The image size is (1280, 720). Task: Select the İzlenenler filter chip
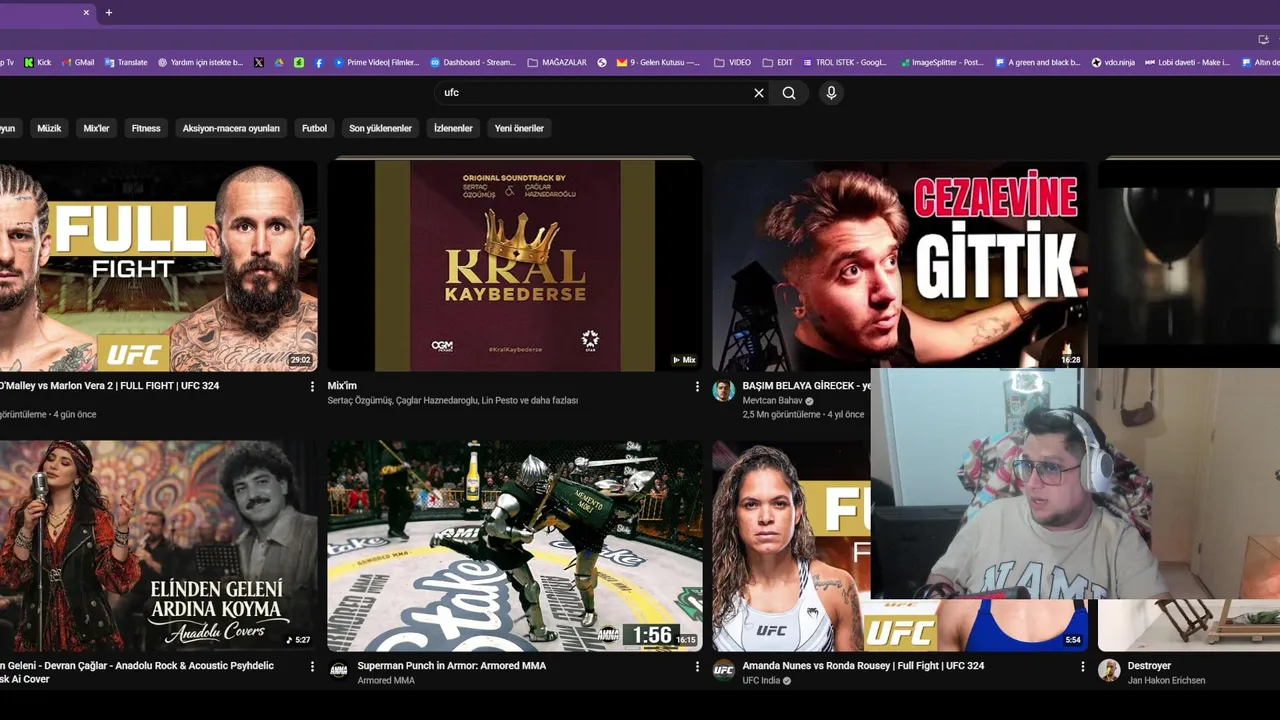(453, 128)
